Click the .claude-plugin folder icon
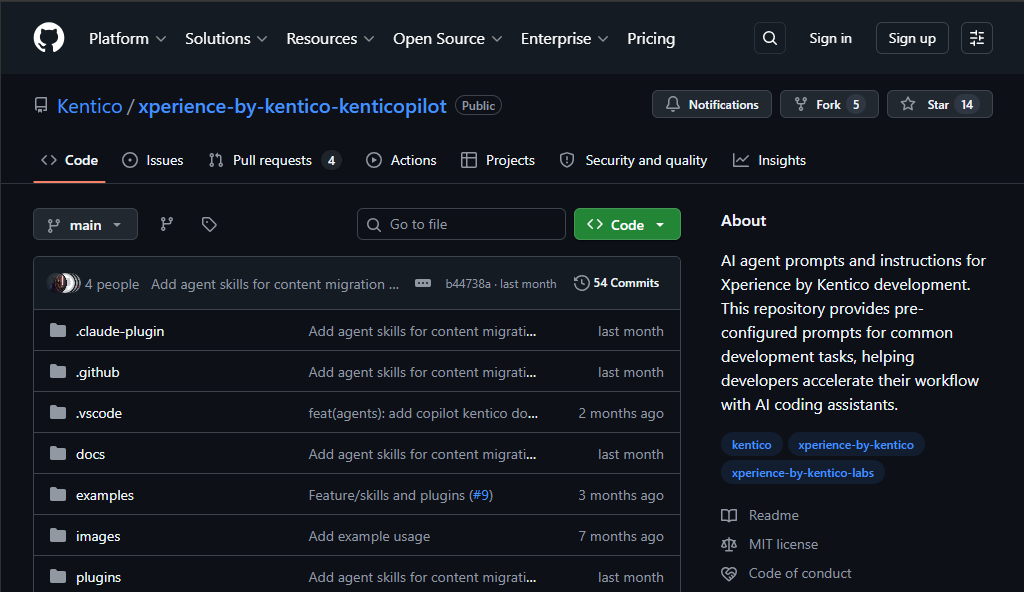The image size is (1024, 592). point(58,331)
